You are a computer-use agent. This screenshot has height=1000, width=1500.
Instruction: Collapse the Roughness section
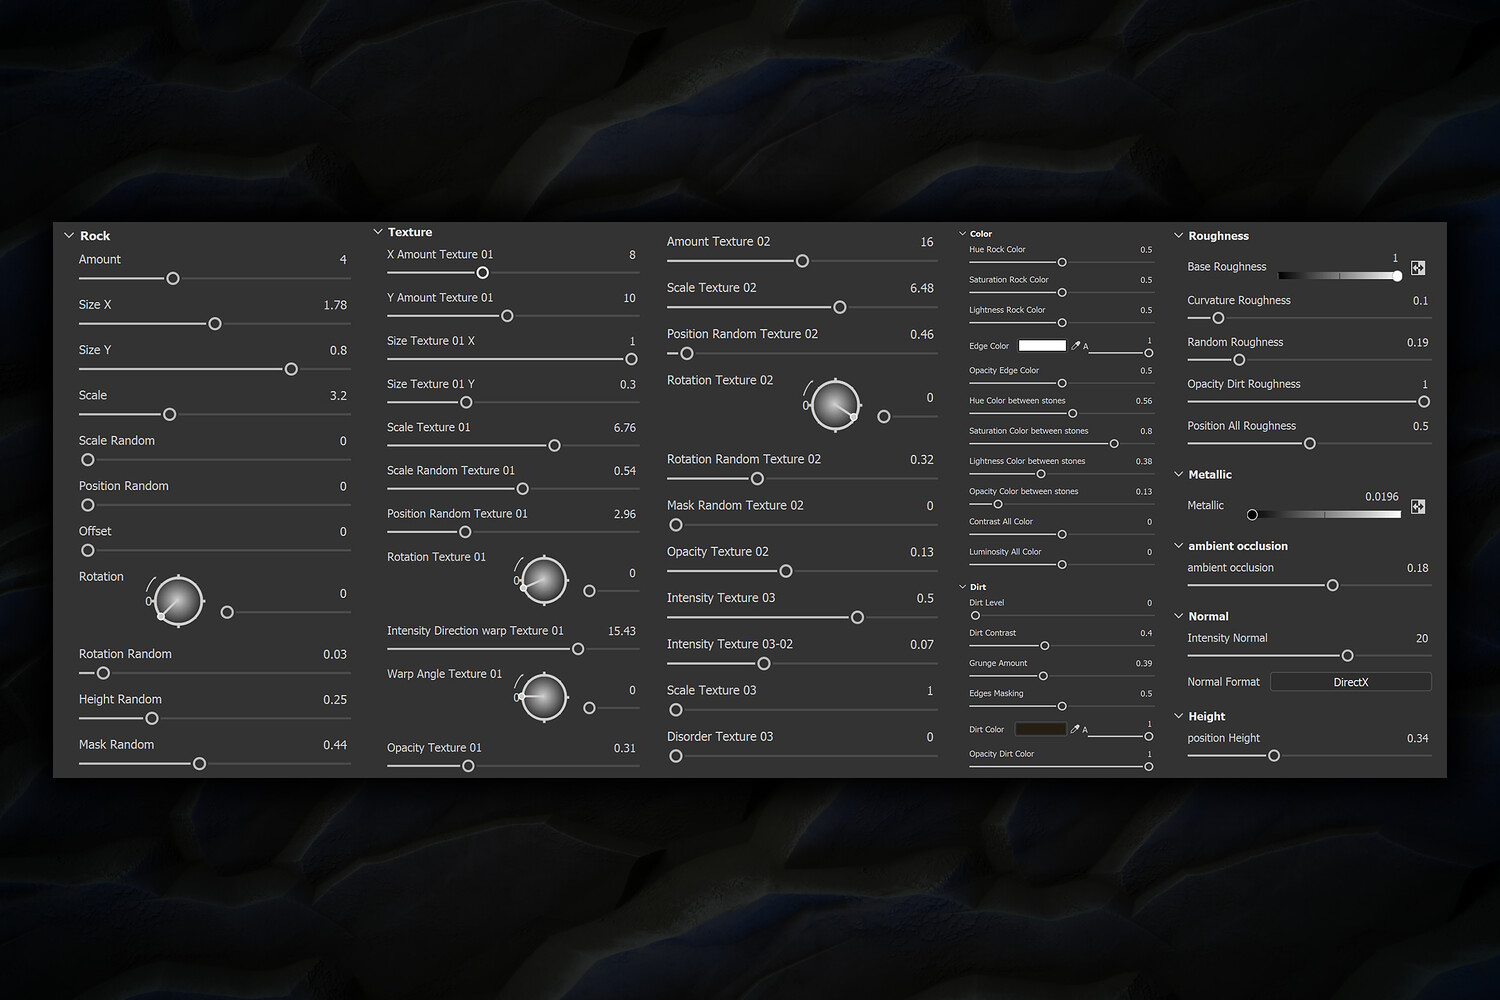[x=1179, y=236]
